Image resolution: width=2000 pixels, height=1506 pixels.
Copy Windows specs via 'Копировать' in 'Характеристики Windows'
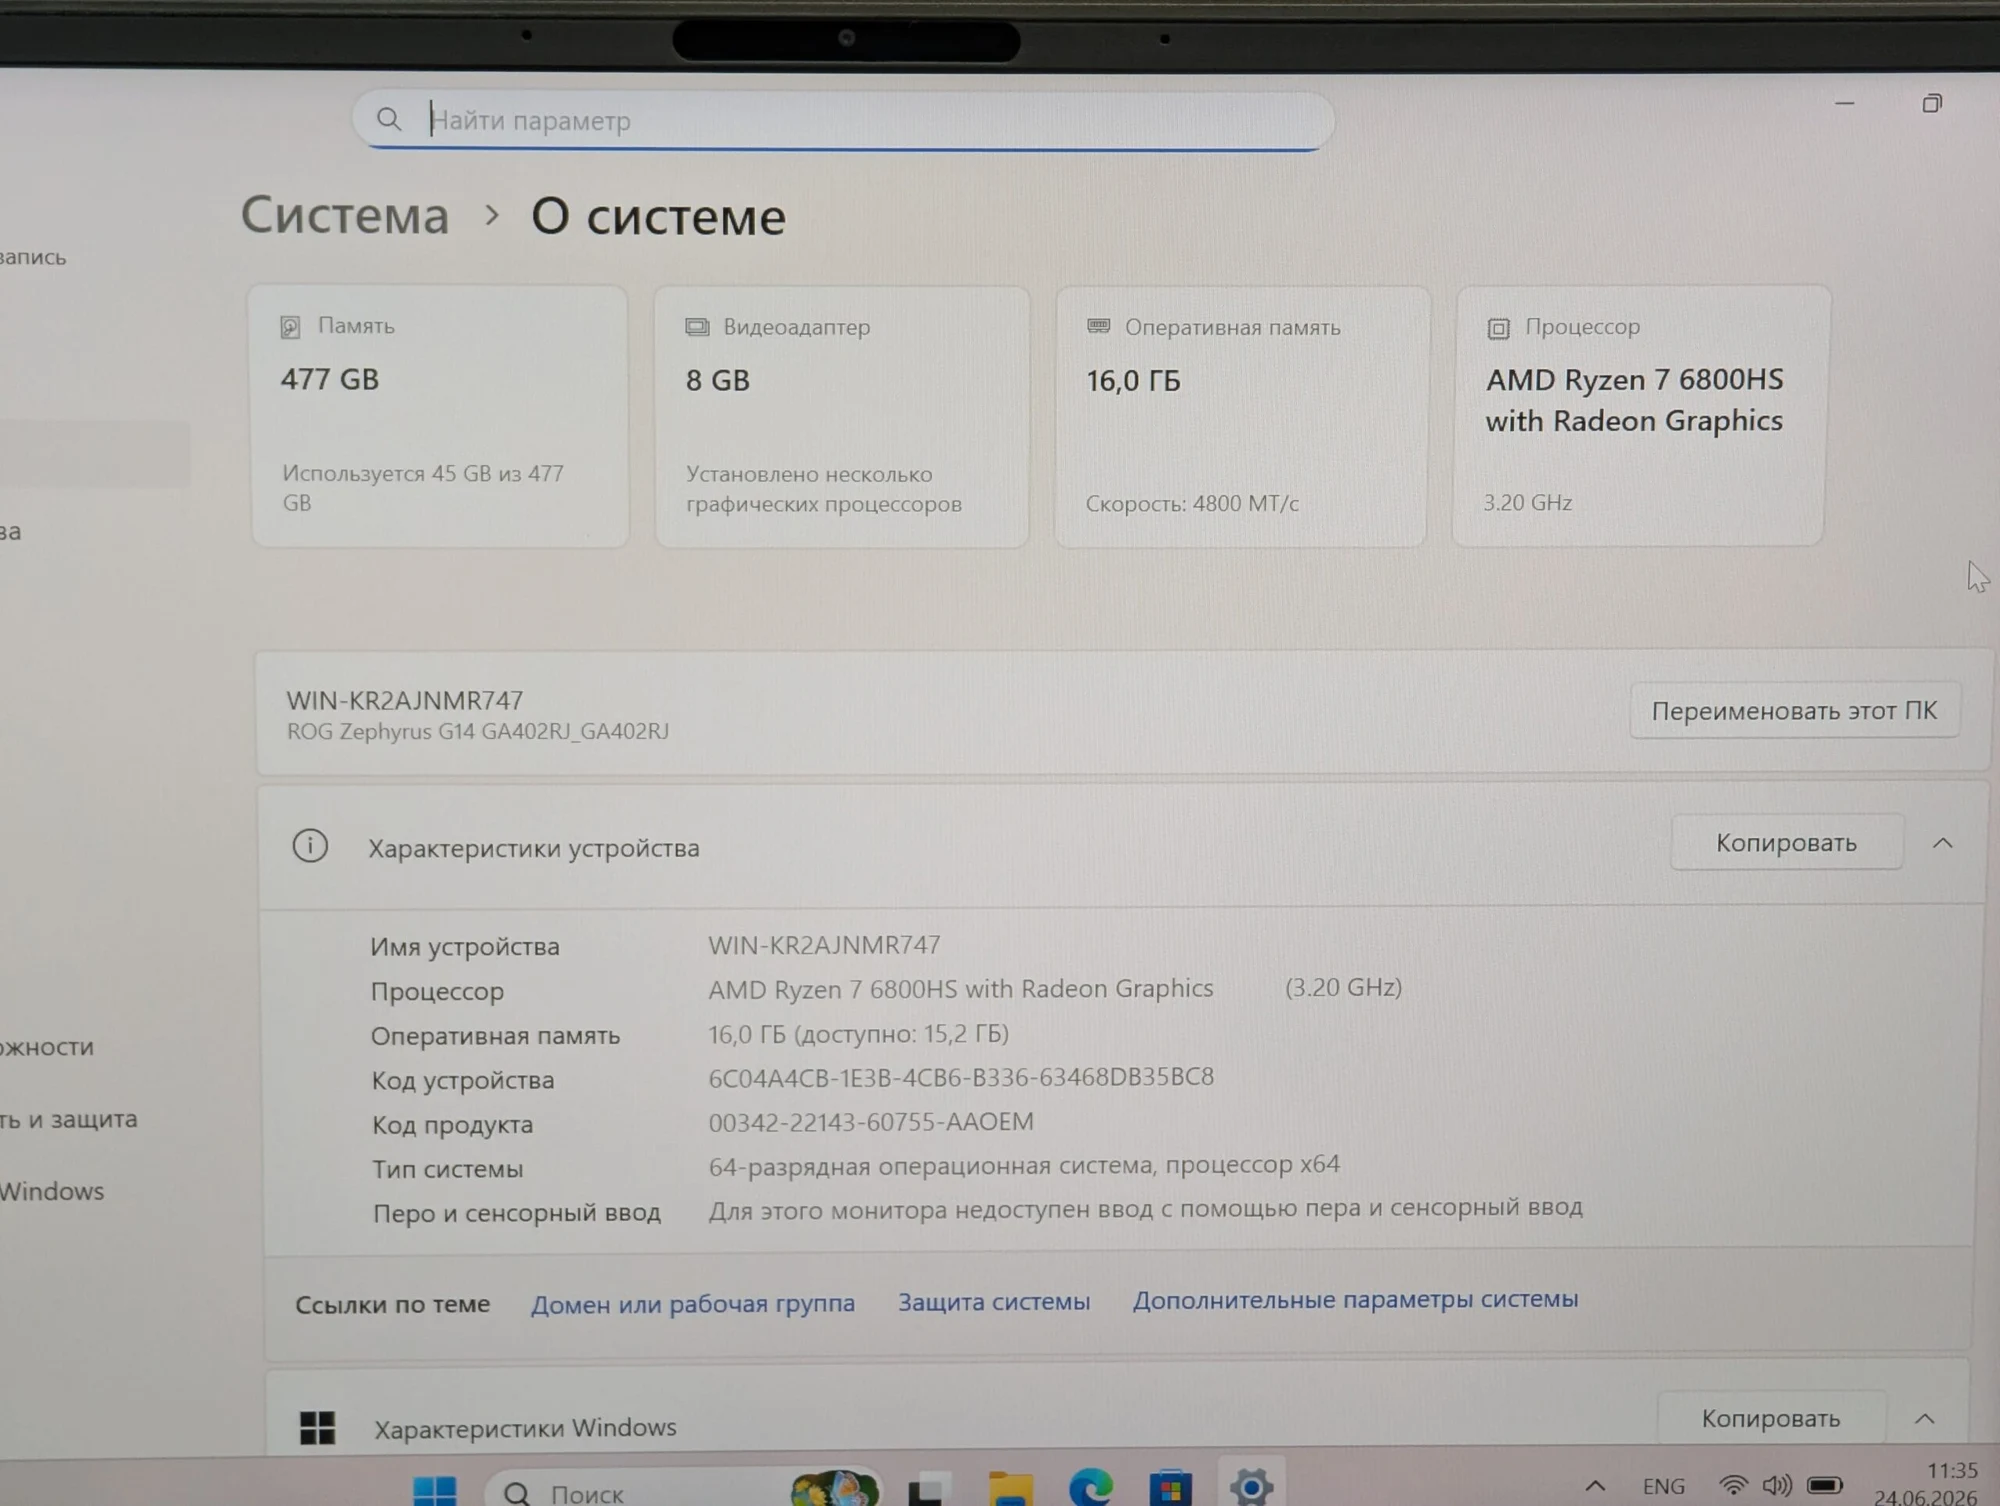(x=1771, y=1418)
